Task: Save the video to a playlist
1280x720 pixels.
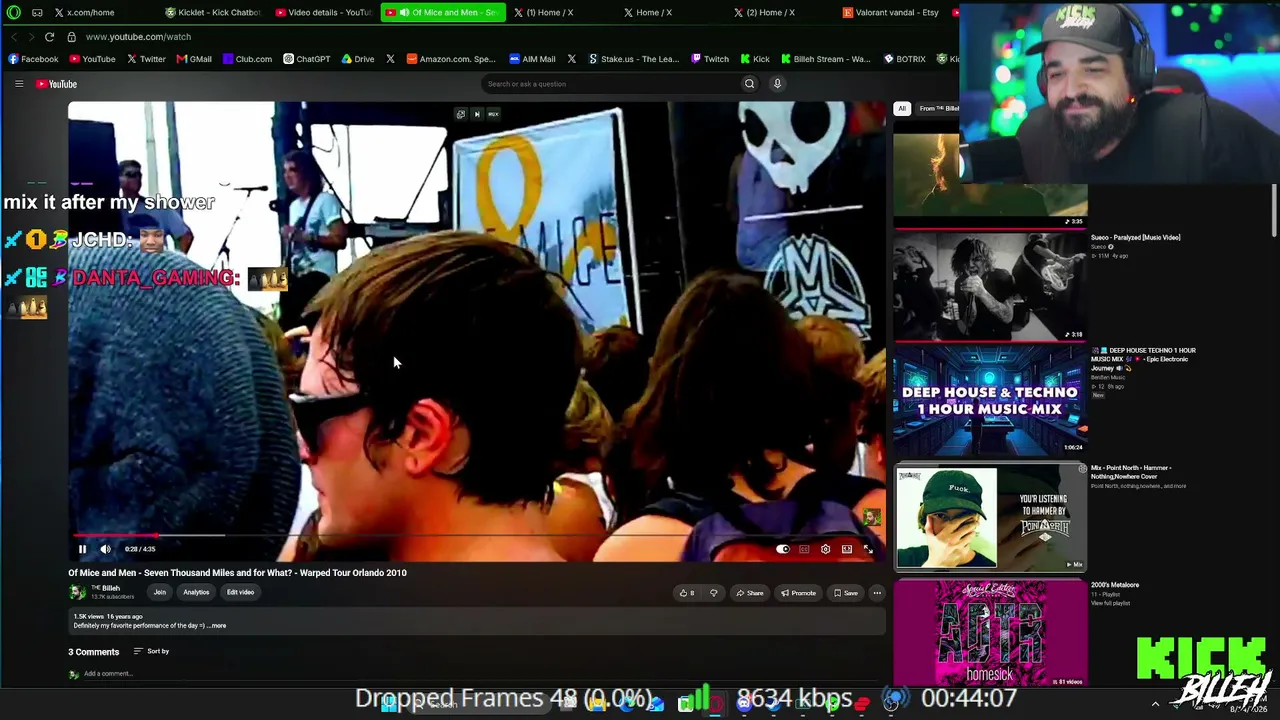Action: (x=846, y=593)
